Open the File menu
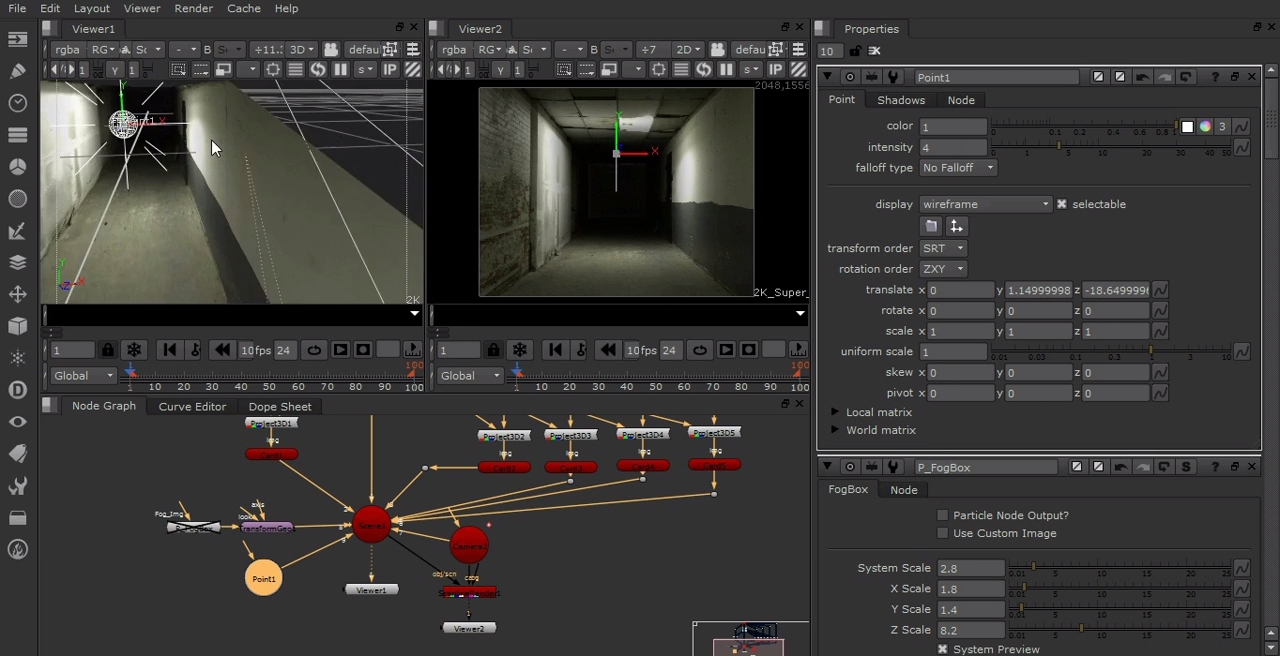Image resolution: width=1280 pixels, height=656 pixels. pyautogui.click(x=17, y=8)
